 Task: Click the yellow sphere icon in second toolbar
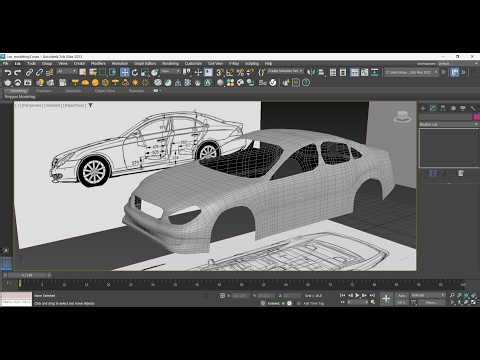(x=95, y=83)
